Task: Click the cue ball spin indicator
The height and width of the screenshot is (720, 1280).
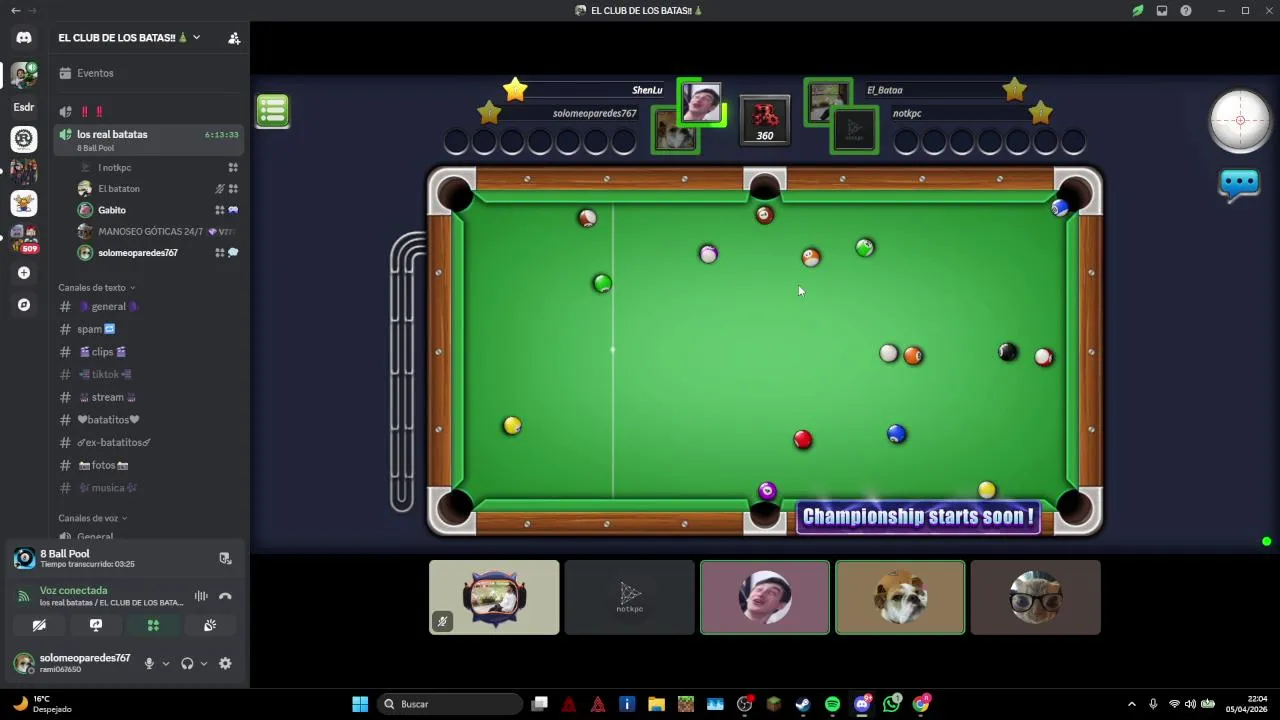Action: 1240,121
